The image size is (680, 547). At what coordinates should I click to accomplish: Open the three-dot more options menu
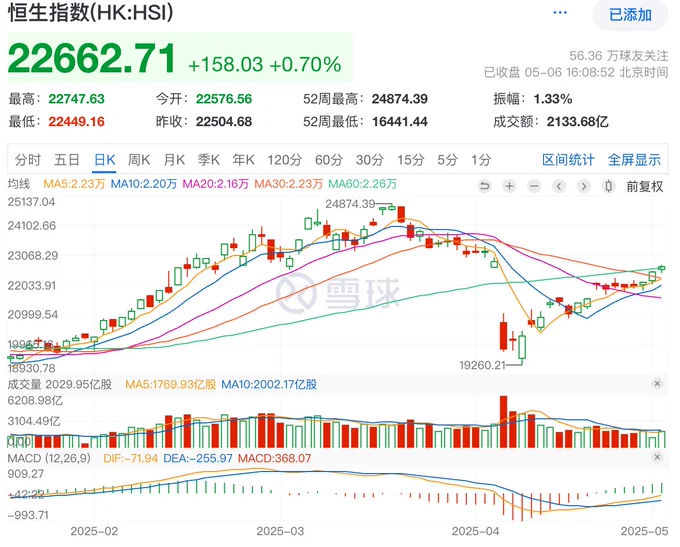560,13
